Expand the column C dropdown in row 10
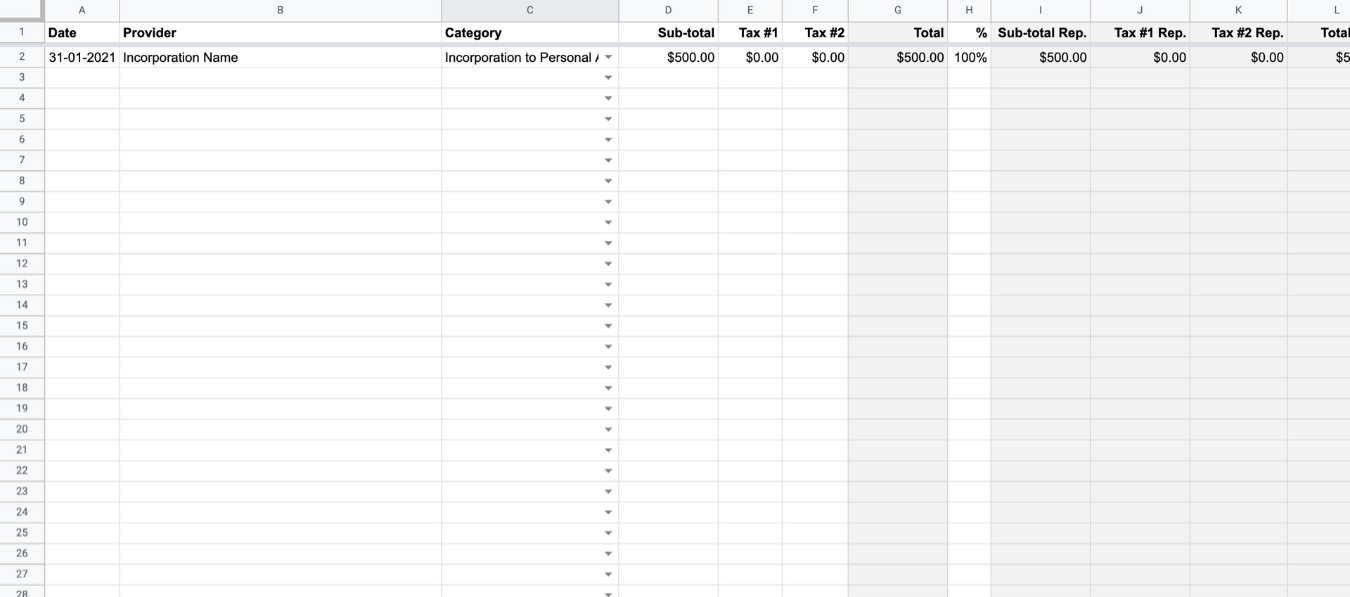The image size is (1350, 597). (608, 222)
